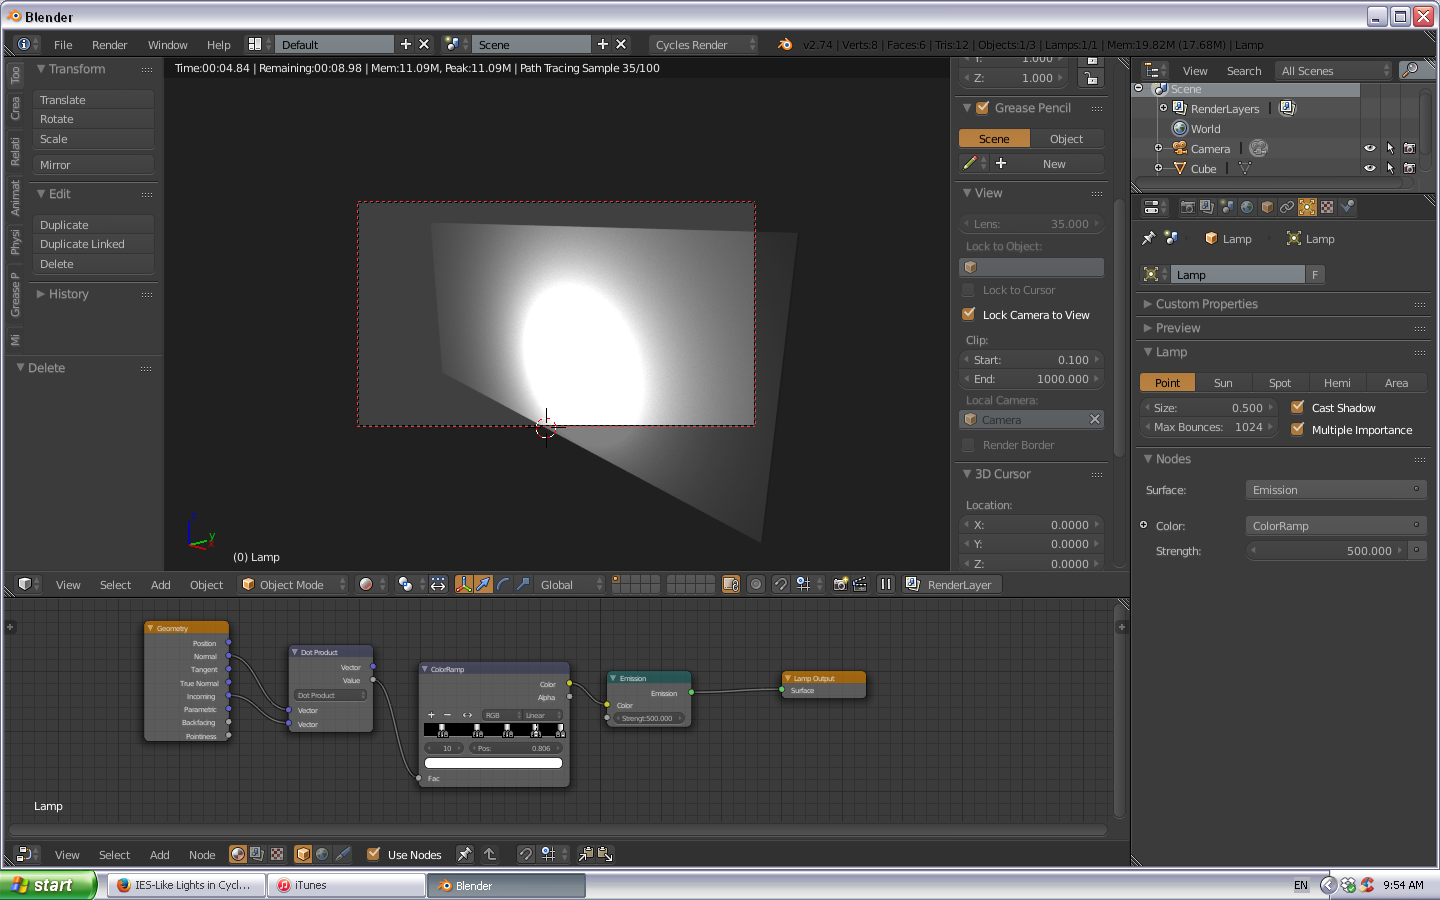Click the Duplicate Linked button
Screen dimensions: 1440x900
[93, 244]
